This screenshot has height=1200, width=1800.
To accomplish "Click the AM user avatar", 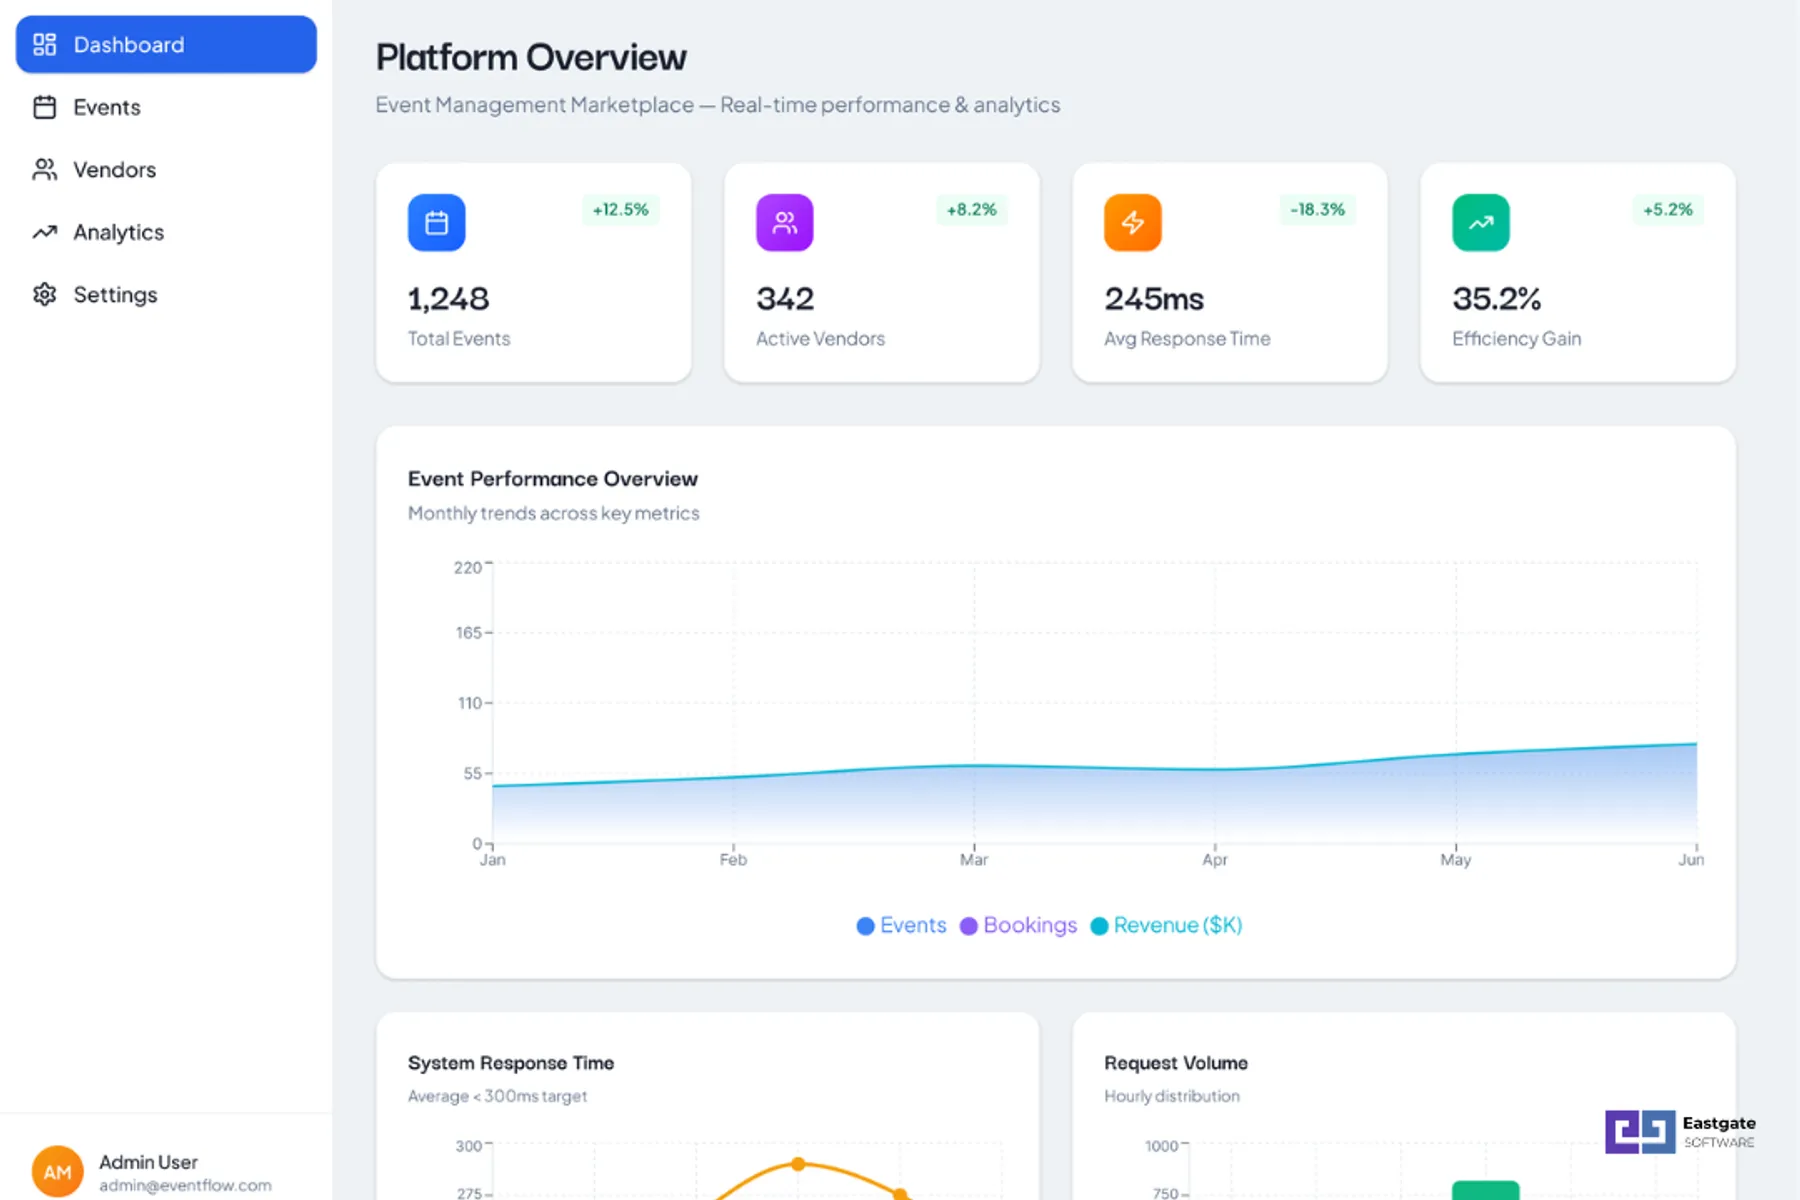I will tap(58, 1172).
